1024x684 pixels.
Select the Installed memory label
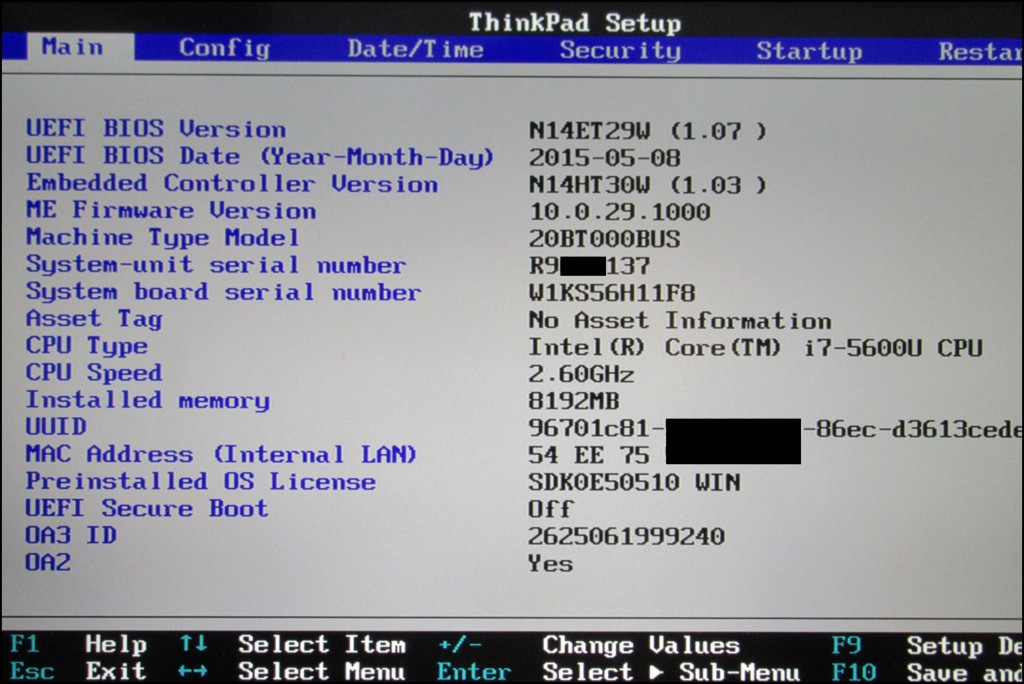[x=148, y=400]
